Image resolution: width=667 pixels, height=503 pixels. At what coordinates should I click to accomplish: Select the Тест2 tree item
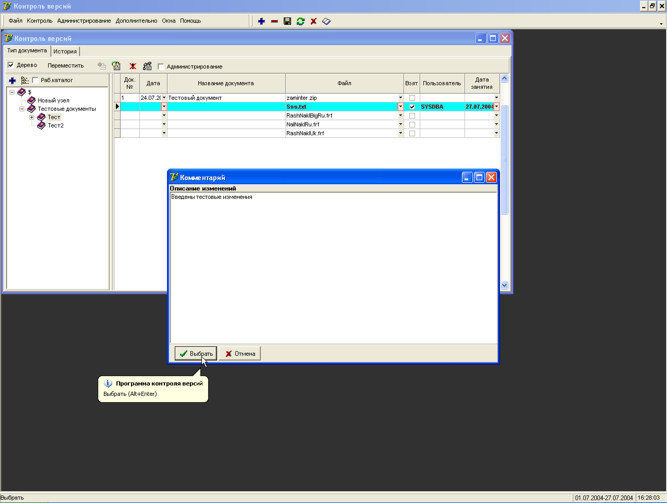56,126
